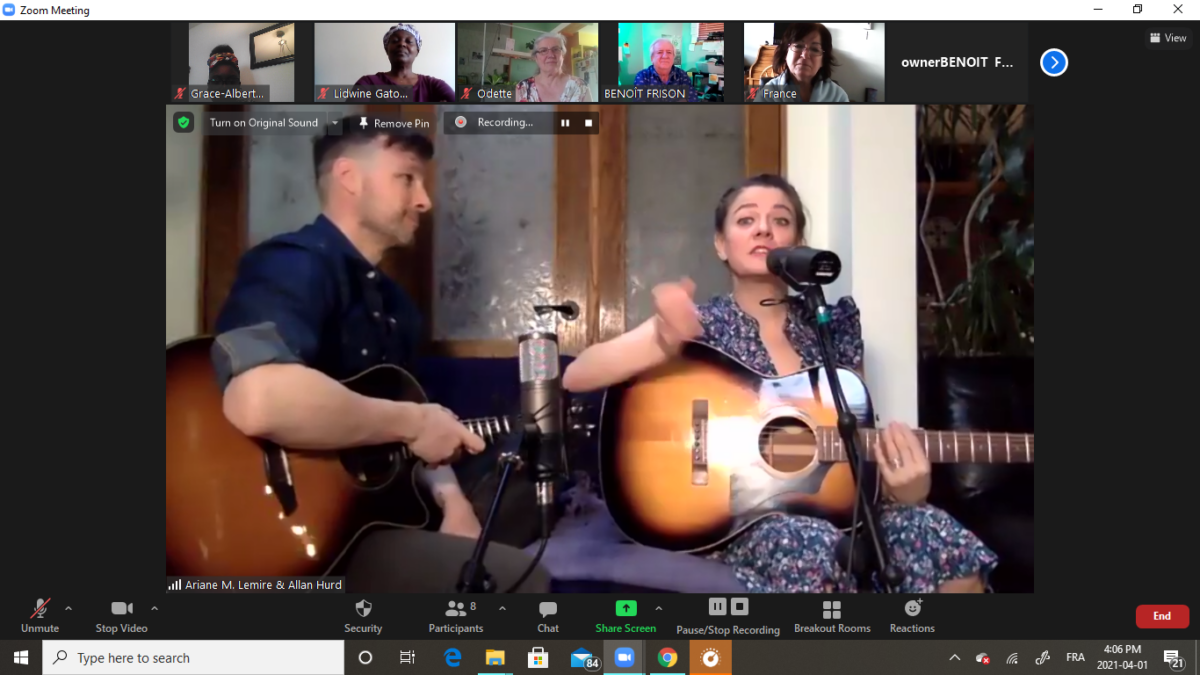This screenshot has width=1200, height=675.
Task: Click the Unmute microphone icon
Action: [40, 609]
